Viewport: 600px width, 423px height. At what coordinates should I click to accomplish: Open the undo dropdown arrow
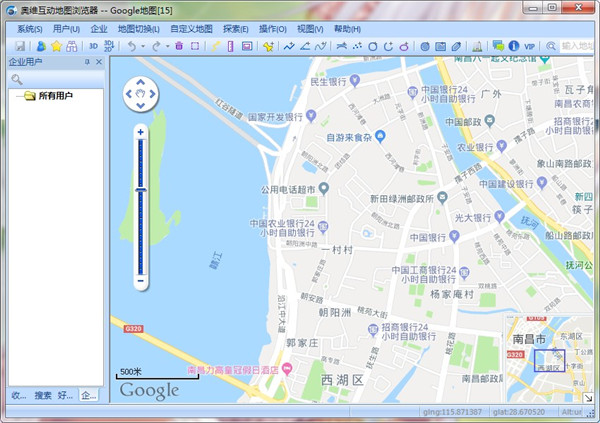click(143, 46)
